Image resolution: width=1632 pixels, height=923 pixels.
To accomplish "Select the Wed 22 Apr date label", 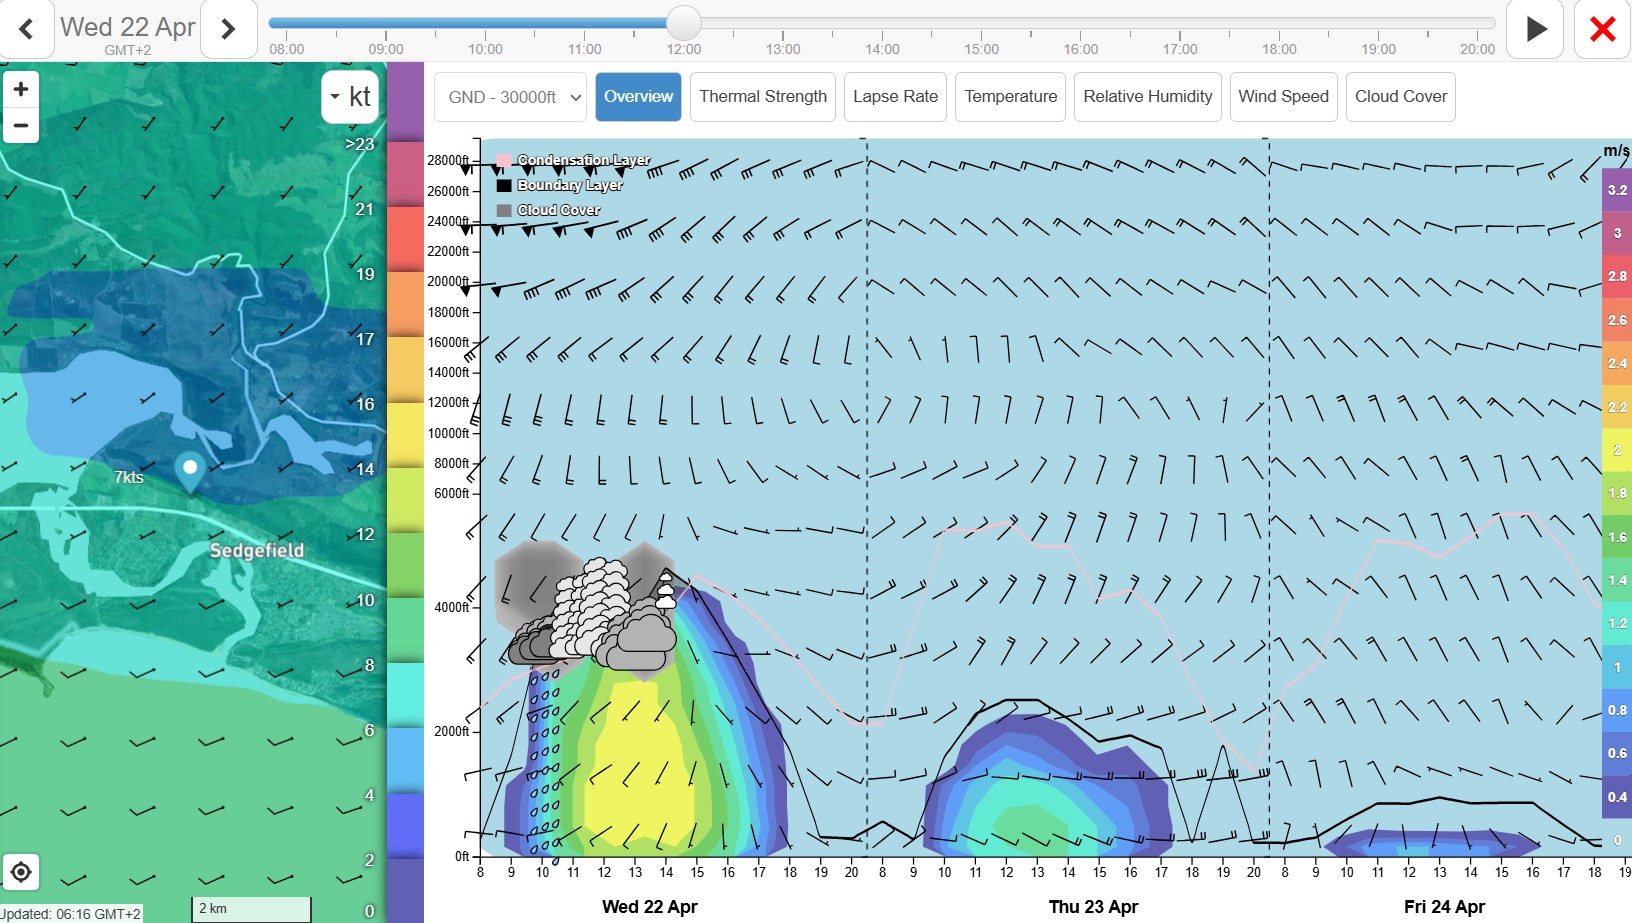I will [x=128, y=27].
